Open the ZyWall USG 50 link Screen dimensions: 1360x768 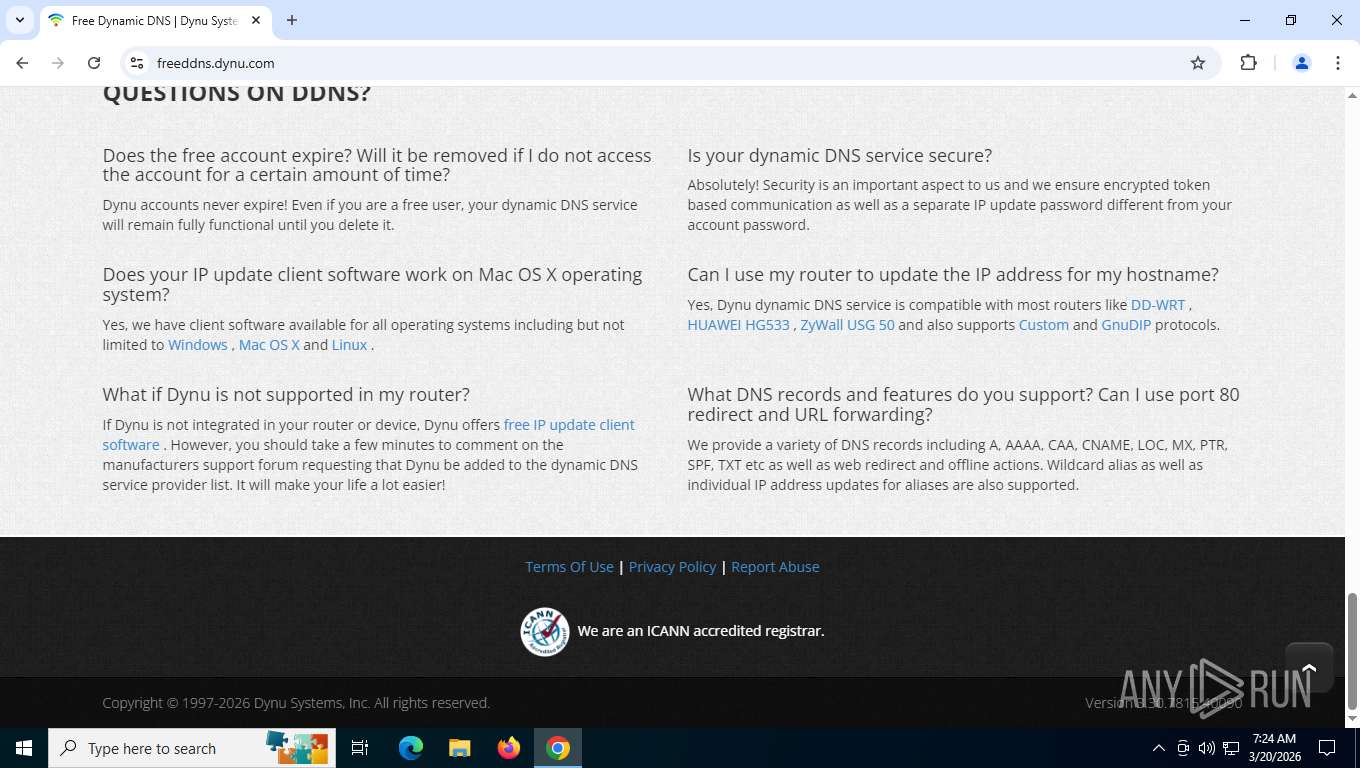point(847,325)
